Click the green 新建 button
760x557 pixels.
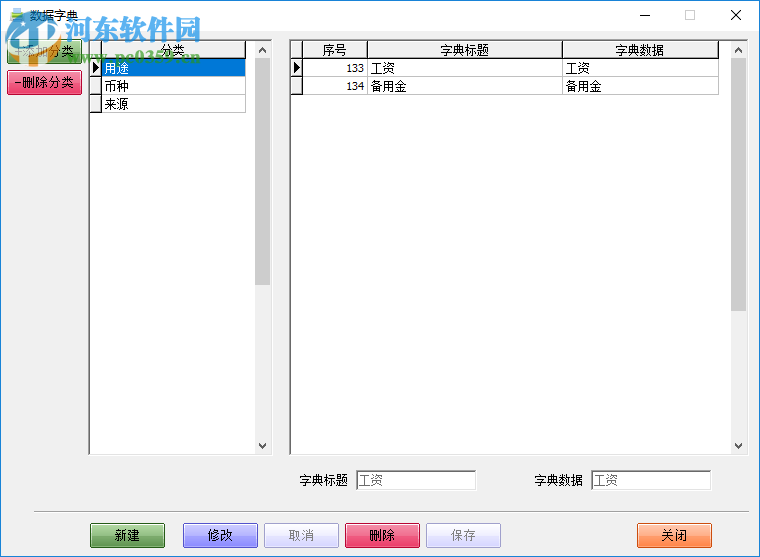point(127,535)
